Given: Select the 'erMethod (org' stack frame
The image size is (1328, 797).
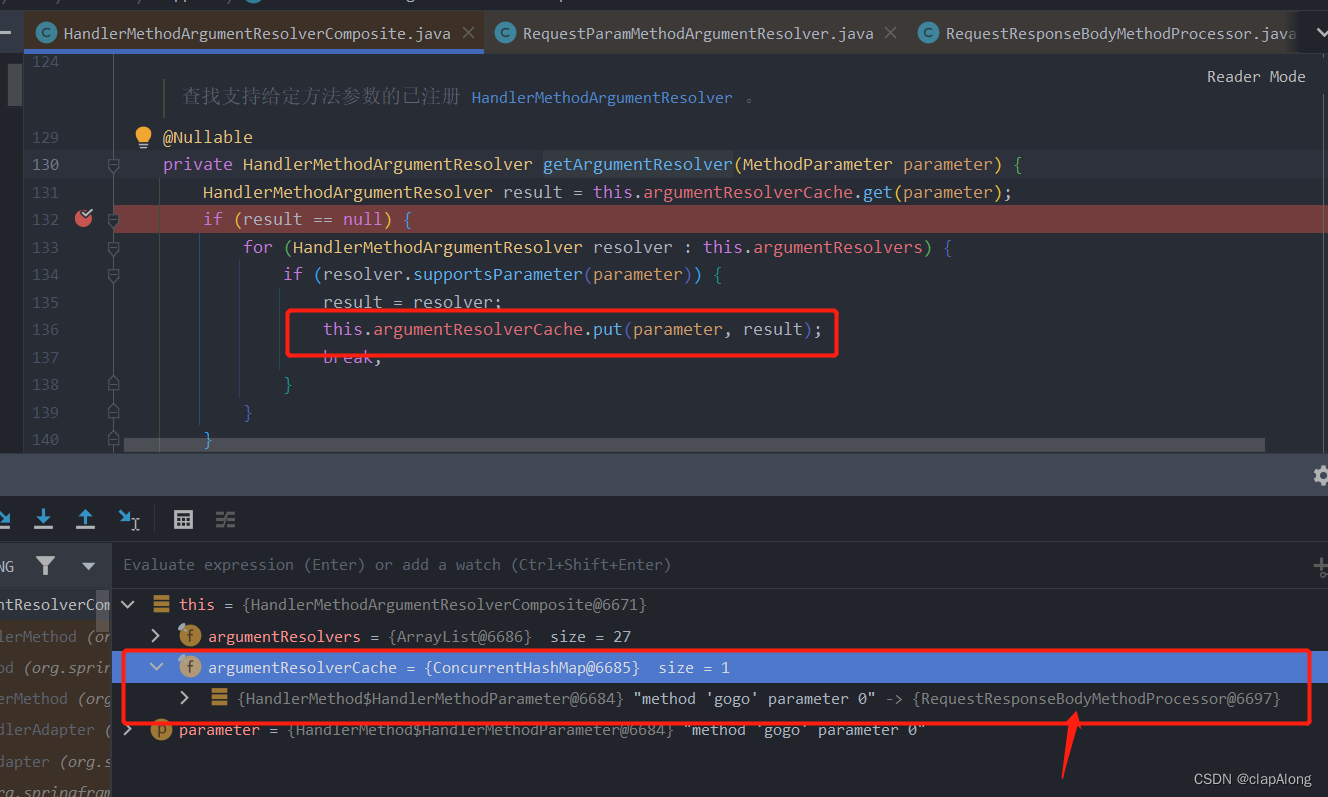Looking at the screenshot, I should pos(55,698).
